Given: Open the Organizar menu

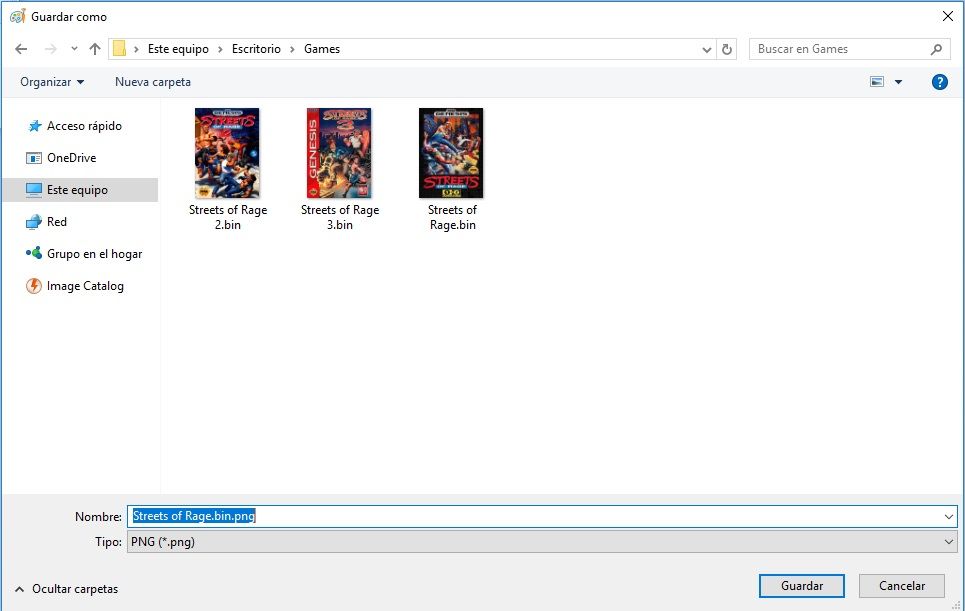Looking at the screenshot, I should (52, 82).
